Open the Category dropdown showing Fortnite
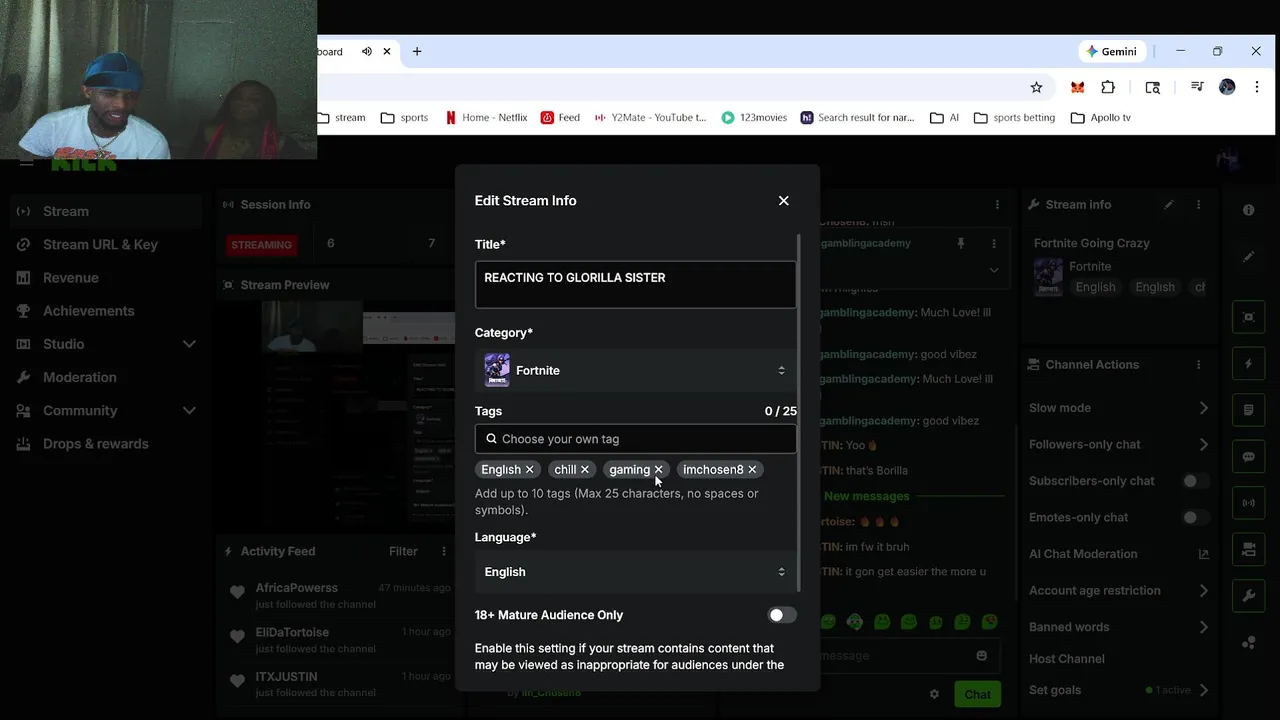Image resolution: width=1280 pixels, height=720 pixels. point(636,371)
